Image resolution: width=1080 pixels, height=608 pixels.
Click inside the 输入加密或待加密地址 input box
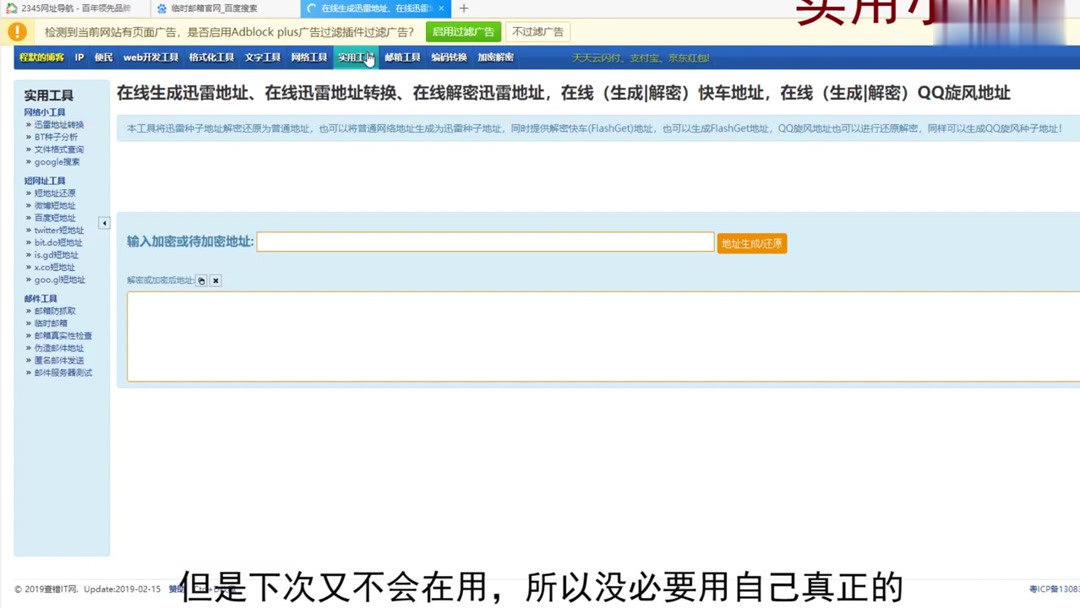(x=483, y=241)
